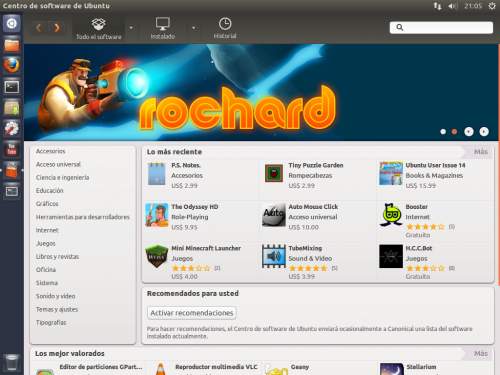This screenshot has height=375, width=500.
Task: Show the Instalado software view
Action: [x=163, y=28]
